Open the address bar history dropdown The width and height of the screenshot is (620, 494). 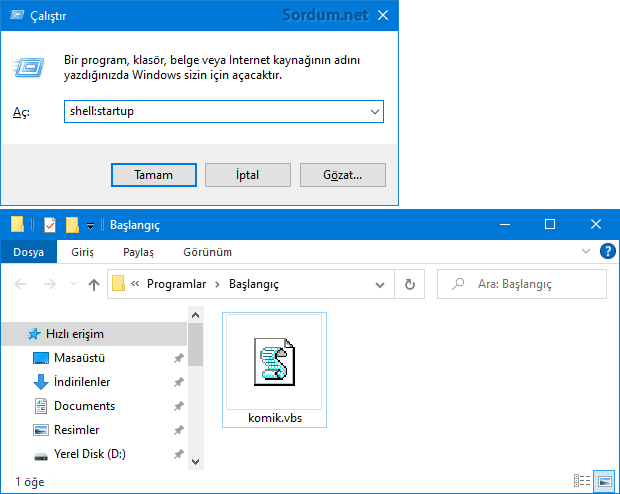click(x=380, y=284)
